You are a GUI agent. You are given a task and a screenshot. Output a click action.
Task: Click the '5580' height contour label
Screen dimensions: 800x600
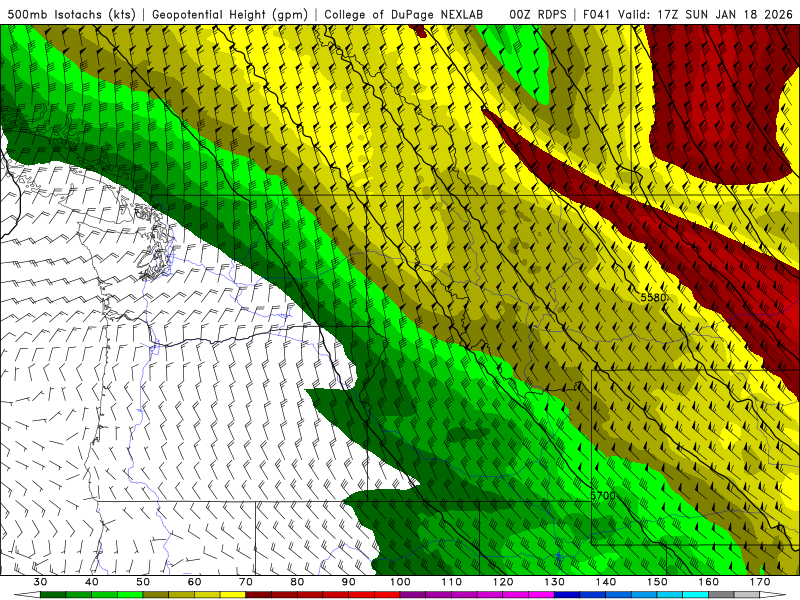click(x=653, y=297)
